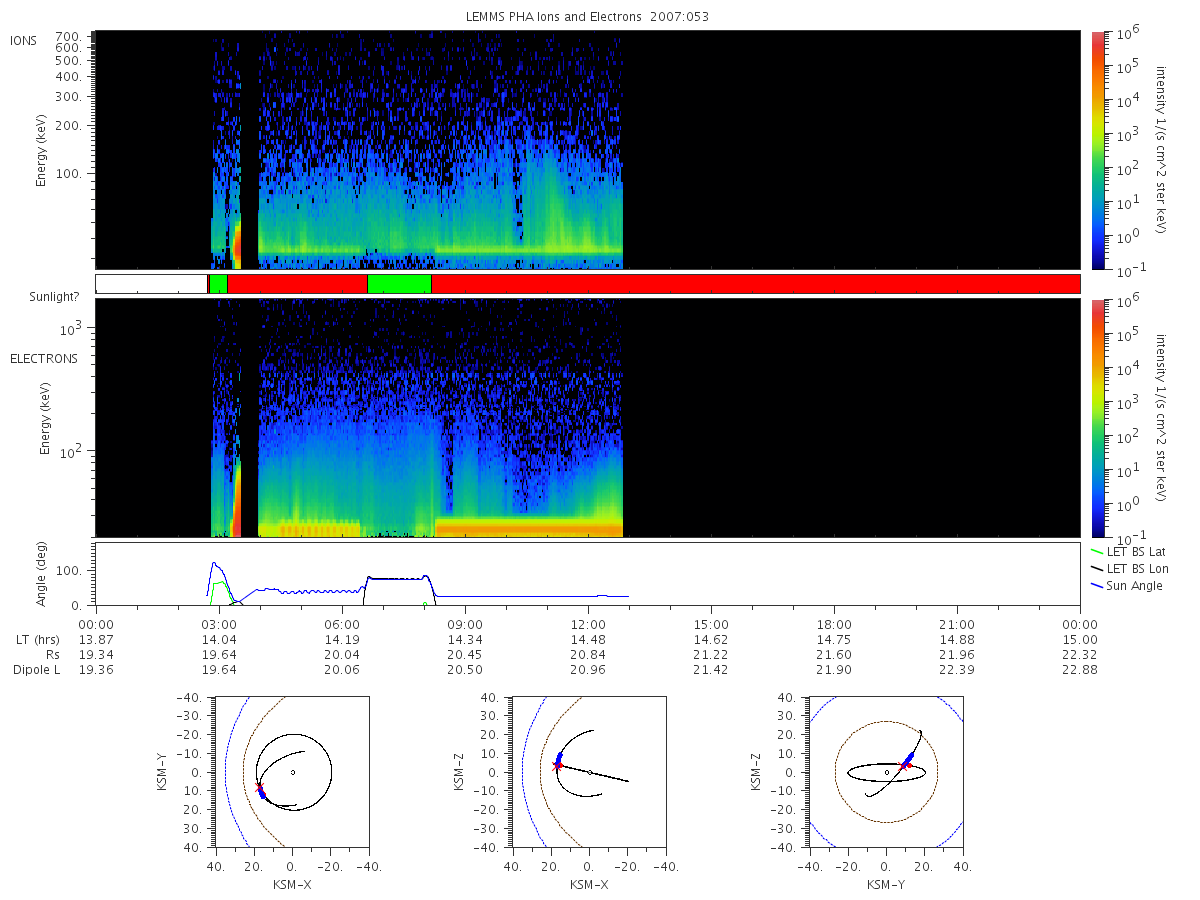The width and height of the screenshot is (1200, 900).
Task: Click the Dipole L value 22.88
Action: 1080,669
